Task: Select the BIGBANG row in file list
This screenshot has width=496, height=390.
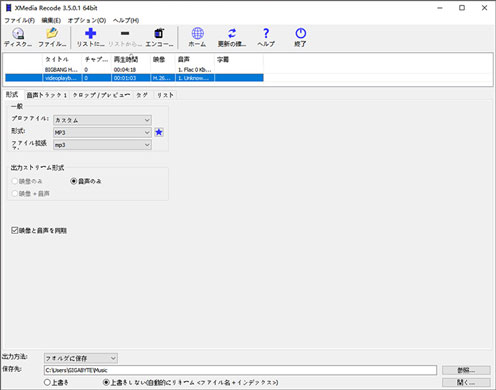Action: [134, 70]
